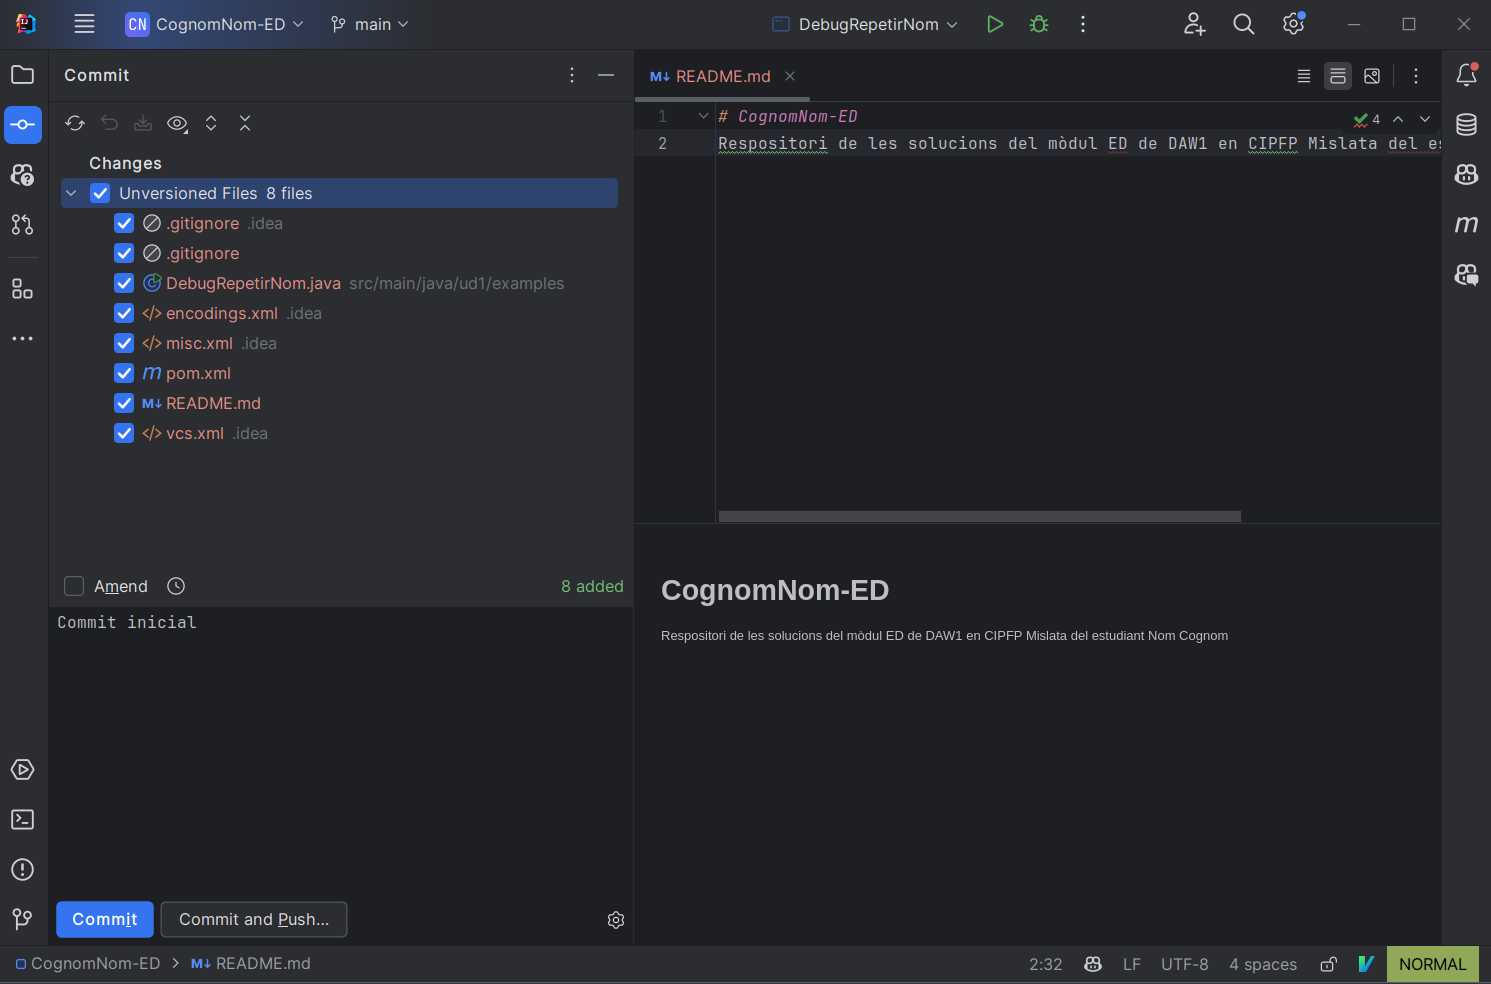Open the main branch dropdown
This screenshot has height=984, width=1491.
(x=370, y=24)
